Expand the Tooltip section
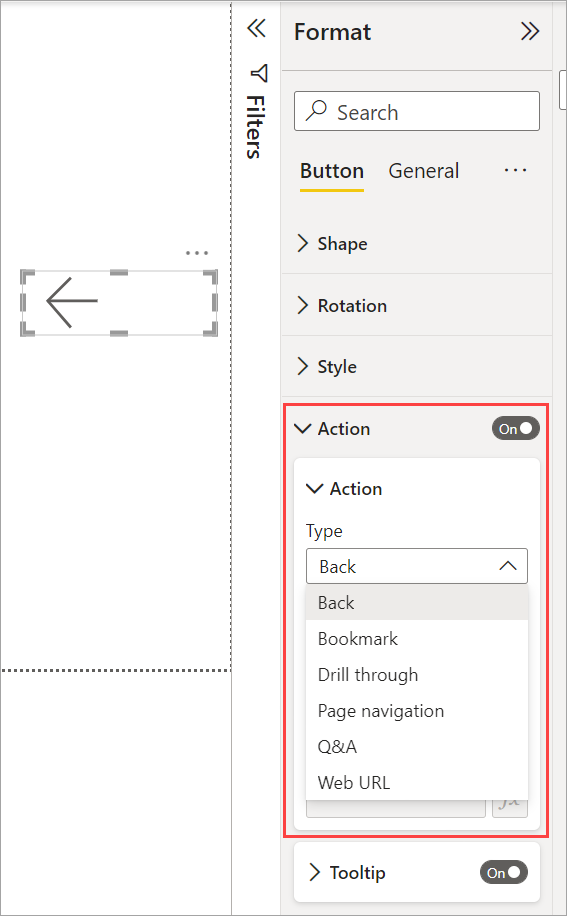The height and width of the screenshot is (916, 567). 315,873
